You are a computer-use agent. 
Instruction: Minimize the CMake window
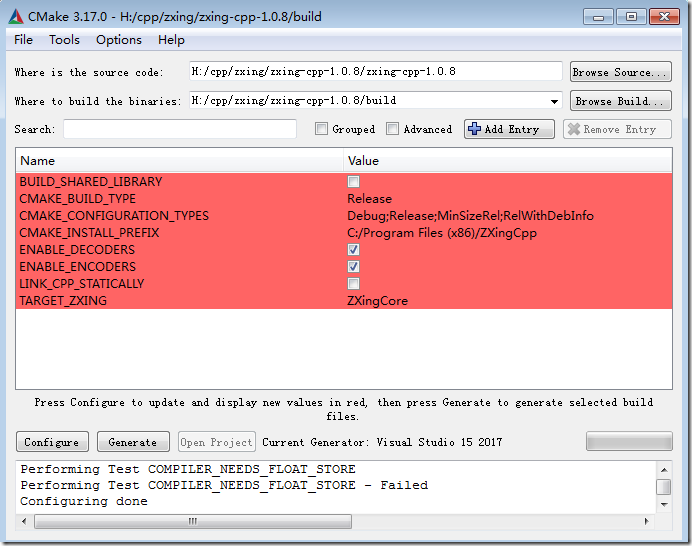tap(598, 17)
